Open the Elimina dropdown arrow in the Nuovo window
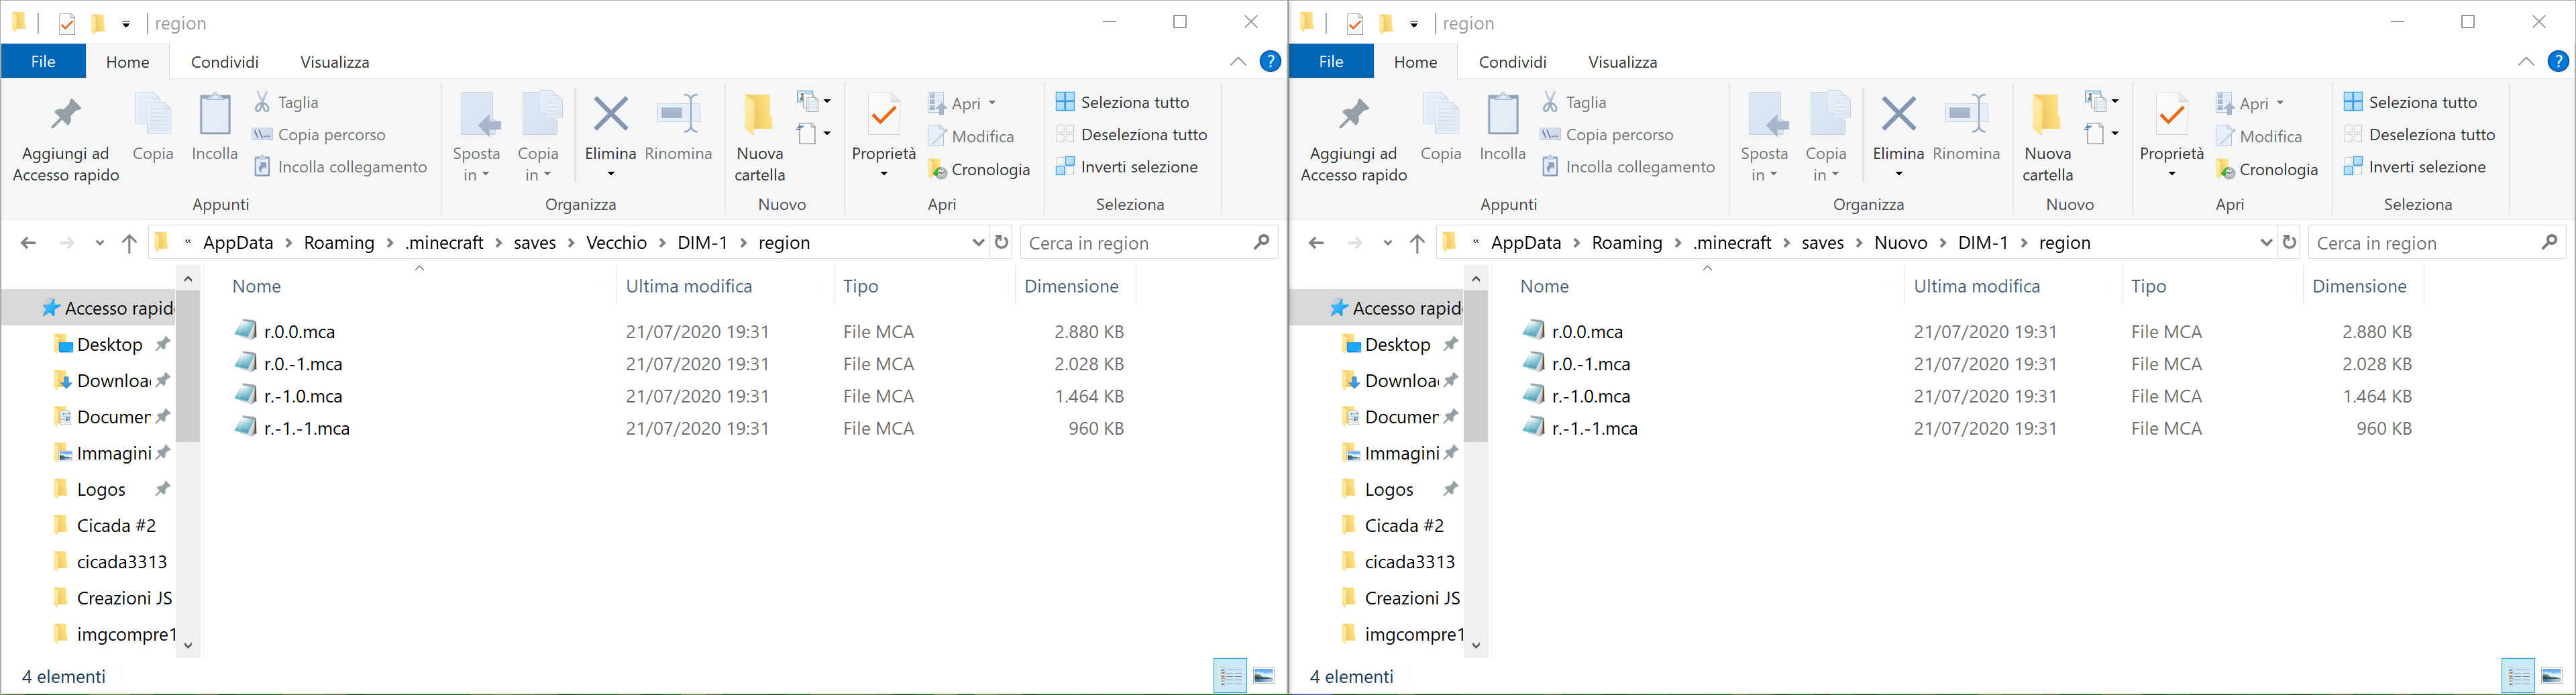 tap(1898, 174)
